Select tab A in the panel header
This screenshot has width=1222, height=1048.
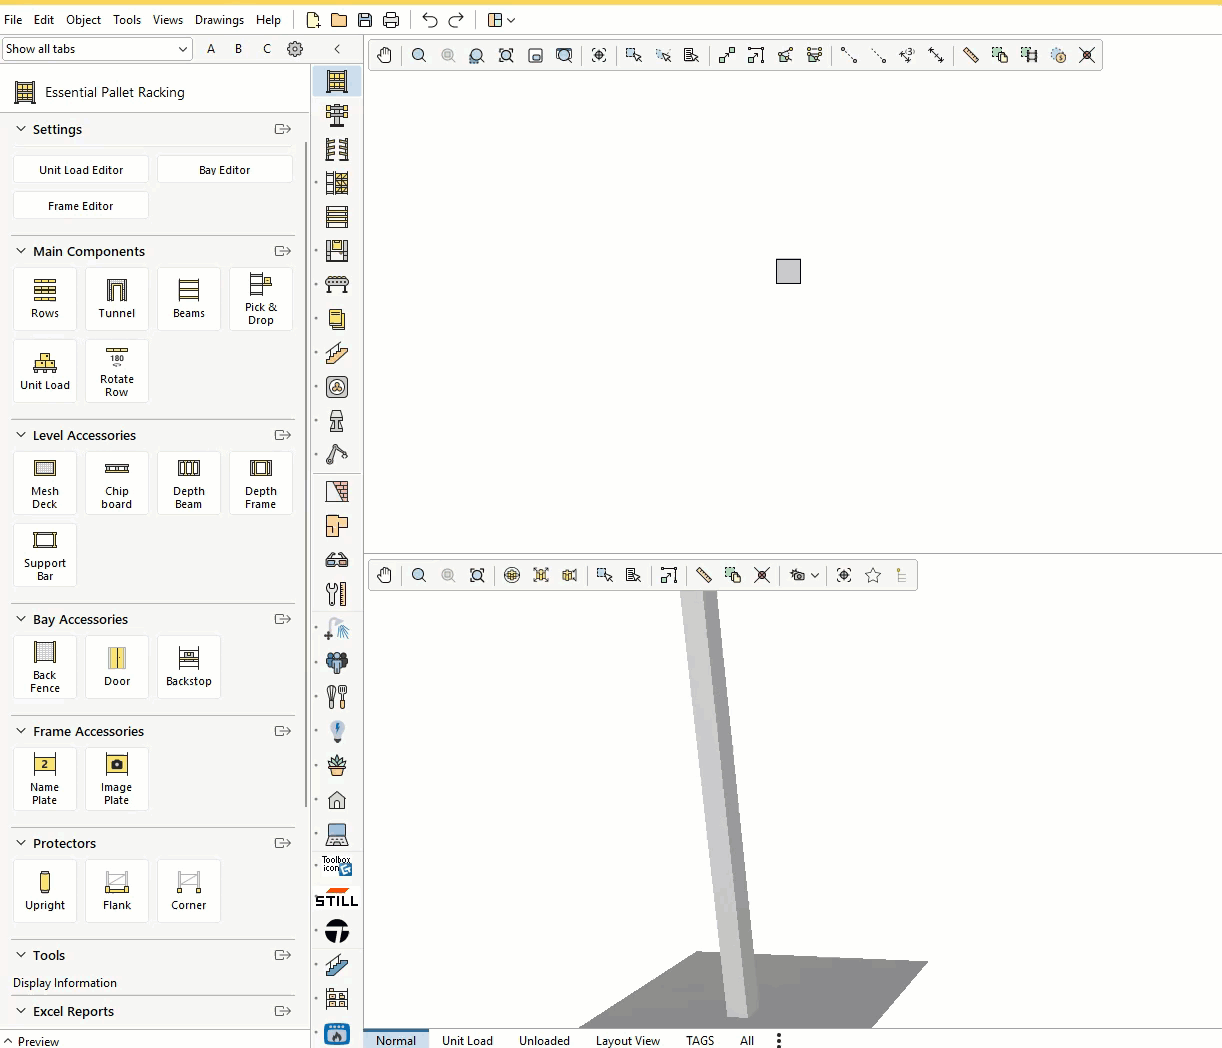point(211,49)
